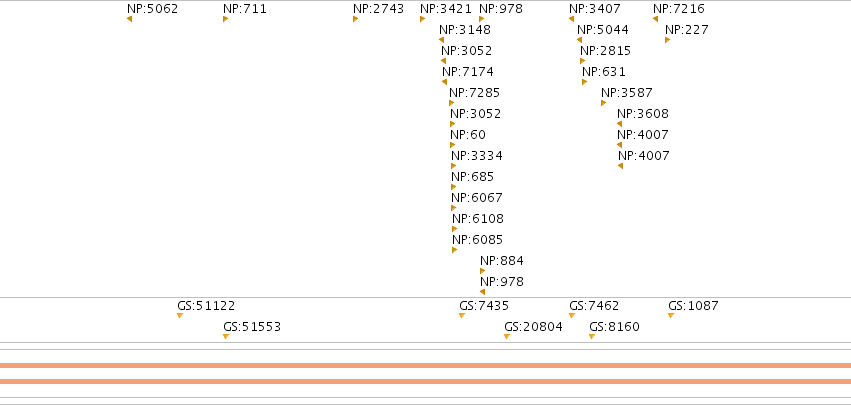Select the NP:6067 feature label
This screenshot has width=851, height=405.
pos(477,198)
